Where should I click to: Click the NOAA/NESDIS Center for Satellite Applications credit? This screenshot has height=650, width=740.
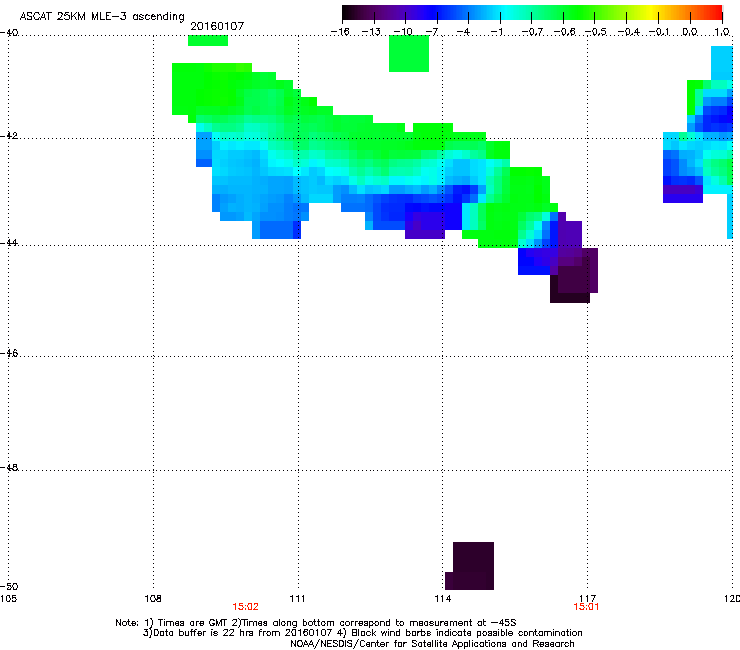[x=432, y=643]
